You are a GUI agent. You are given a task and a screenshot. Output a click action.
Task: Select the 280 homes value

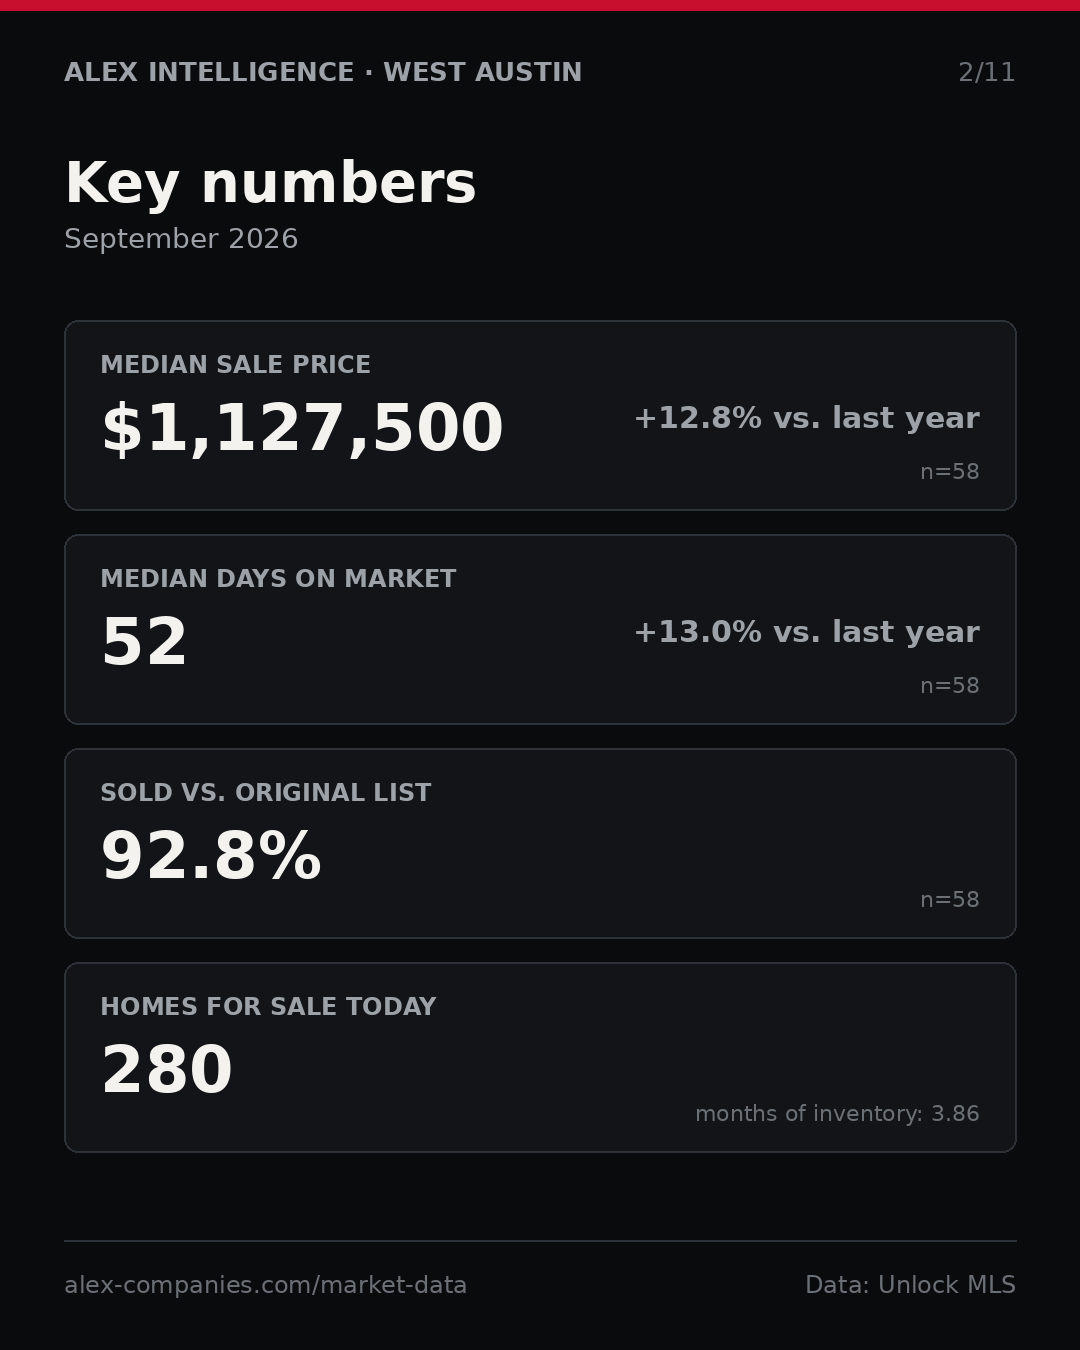[x=167, y=1071]
